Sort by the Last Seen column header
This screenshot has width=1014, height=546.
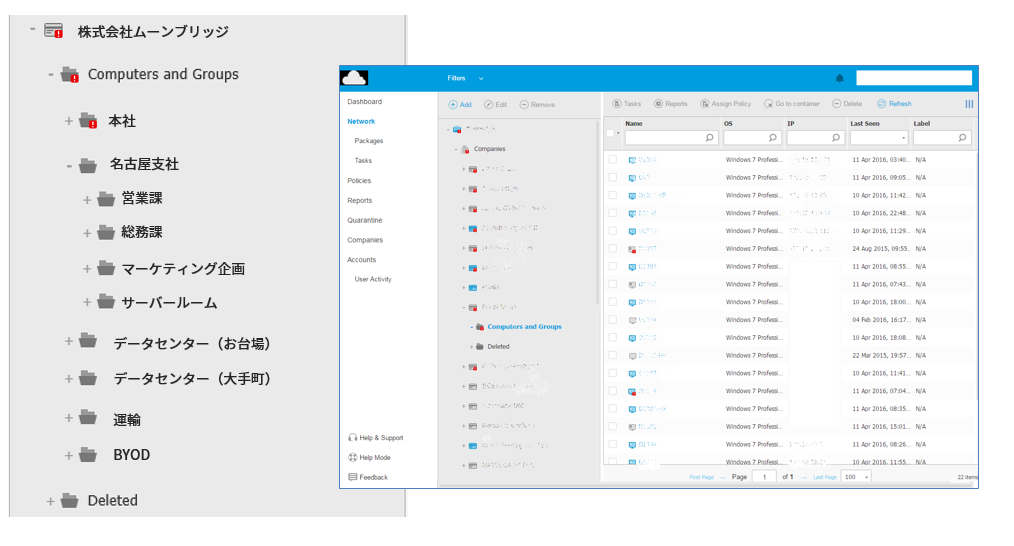(865, 124)
